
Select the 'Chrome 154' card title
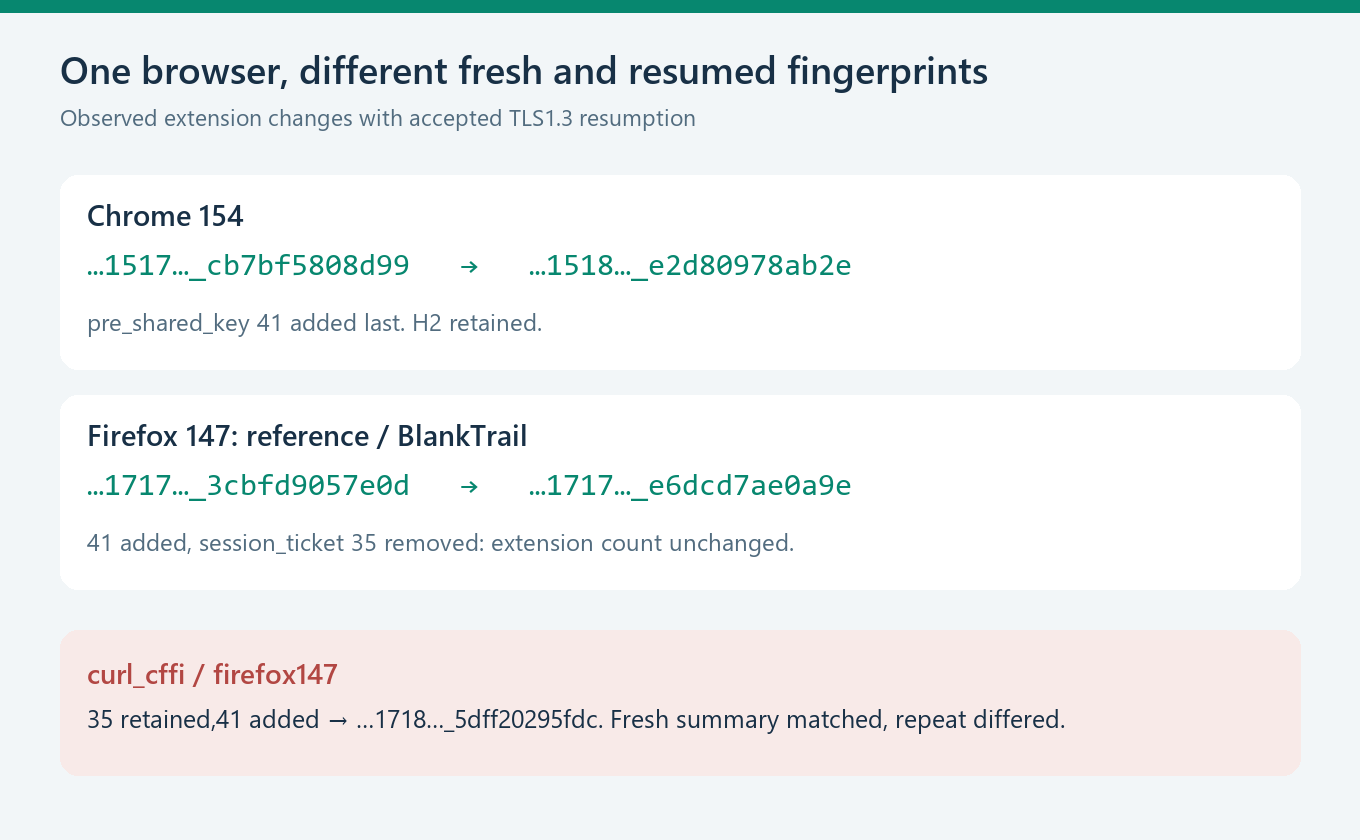pos(166,216)
